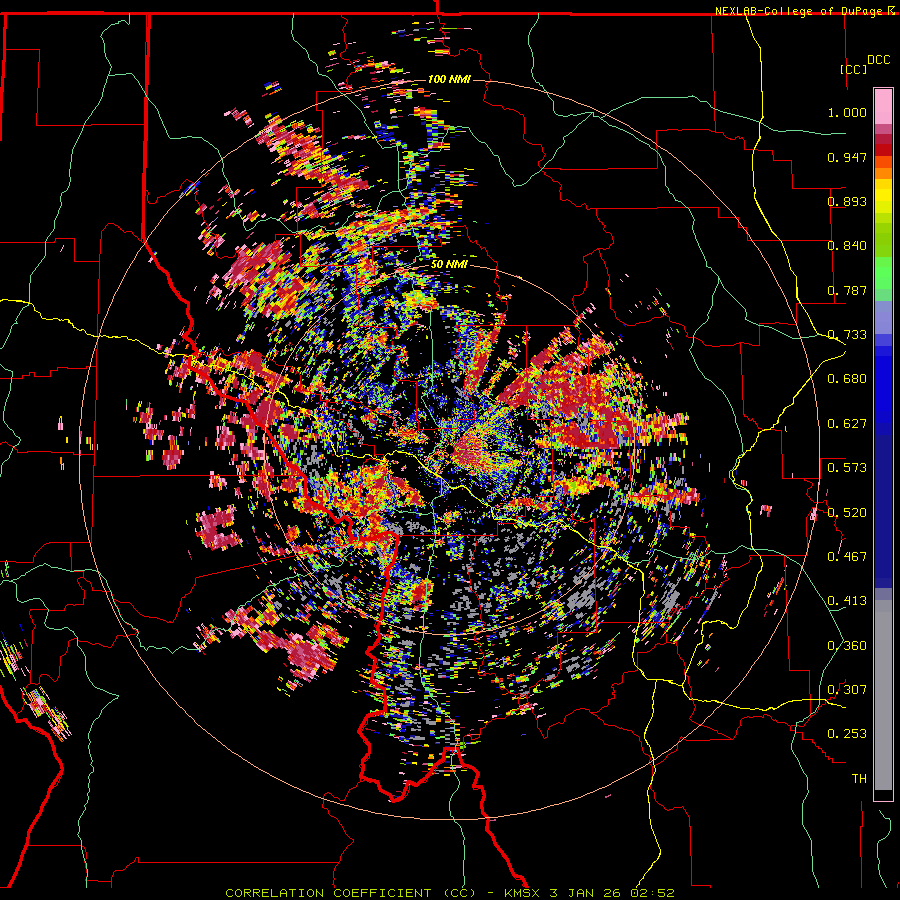Click the Correlation Coefficient KMSX caption

point(449,893)
